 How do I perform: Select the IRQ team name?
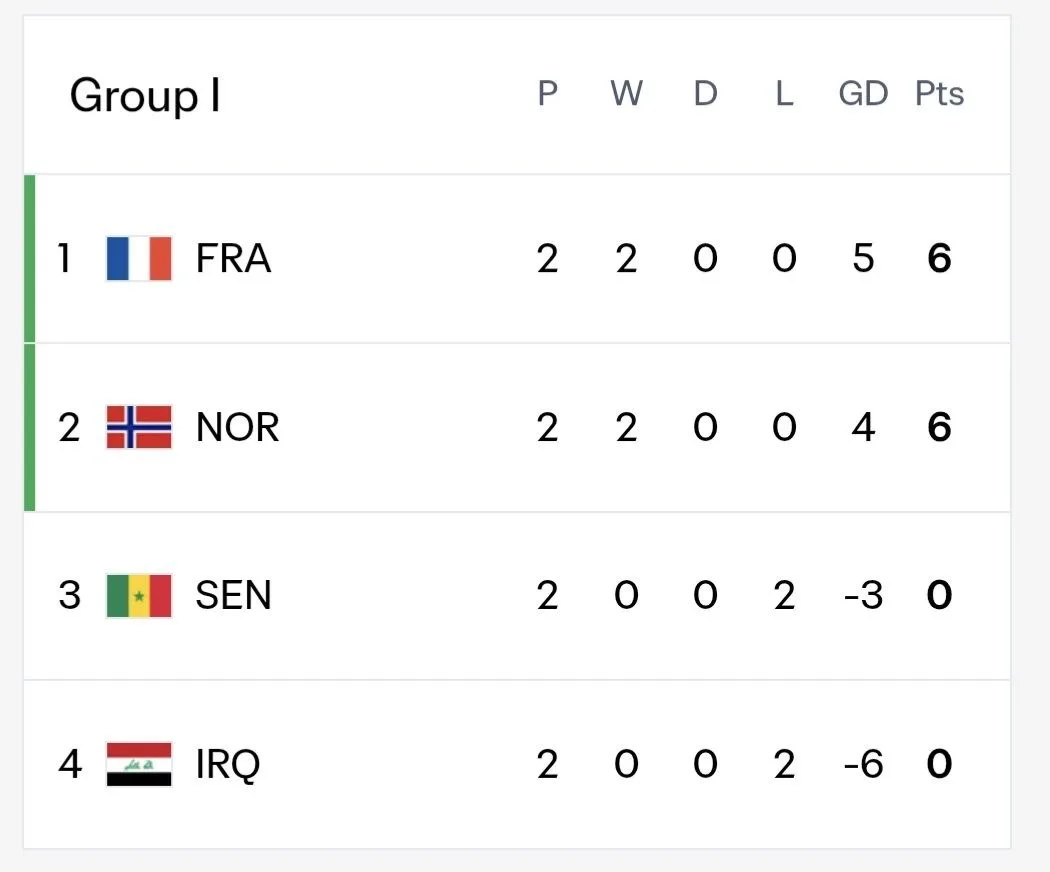[228, 764]
